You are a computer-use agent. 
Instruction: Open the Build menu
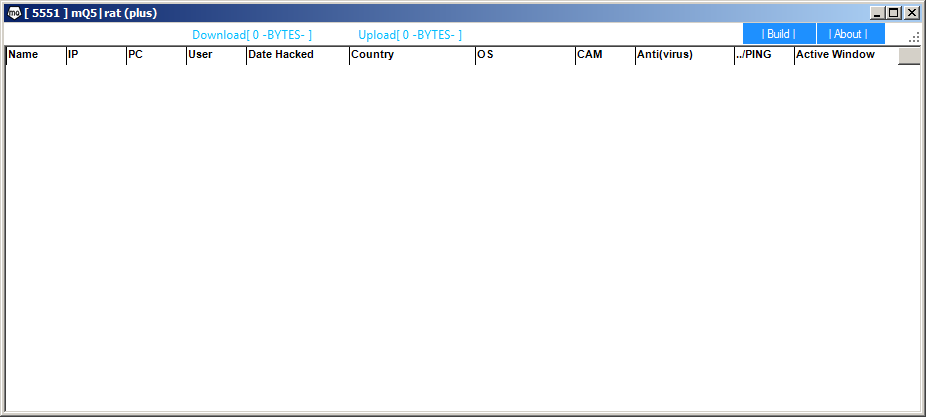point(779,34)
